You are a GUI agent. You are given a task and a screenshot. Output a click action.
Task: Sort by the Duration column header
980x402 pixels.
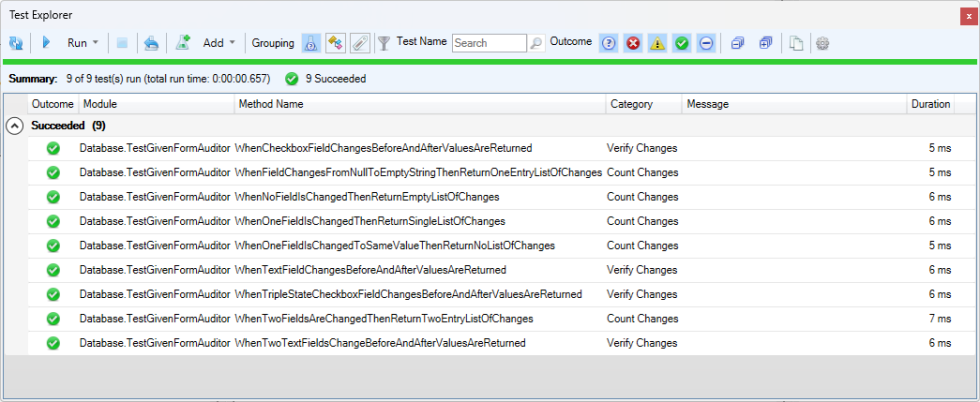click(930, 104)
